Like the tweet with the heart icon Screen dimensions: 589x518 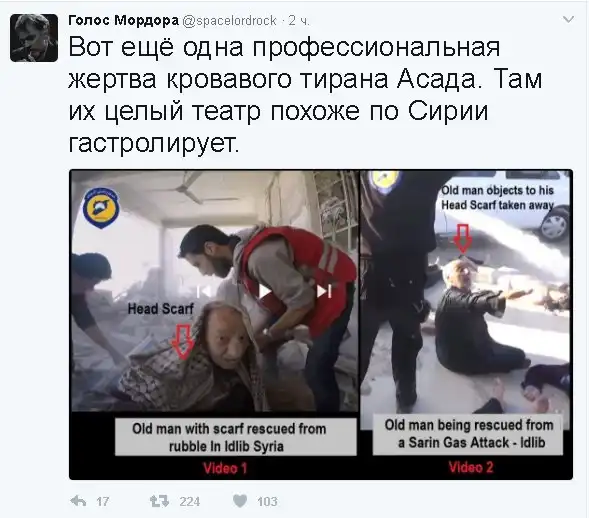[240, 501]
